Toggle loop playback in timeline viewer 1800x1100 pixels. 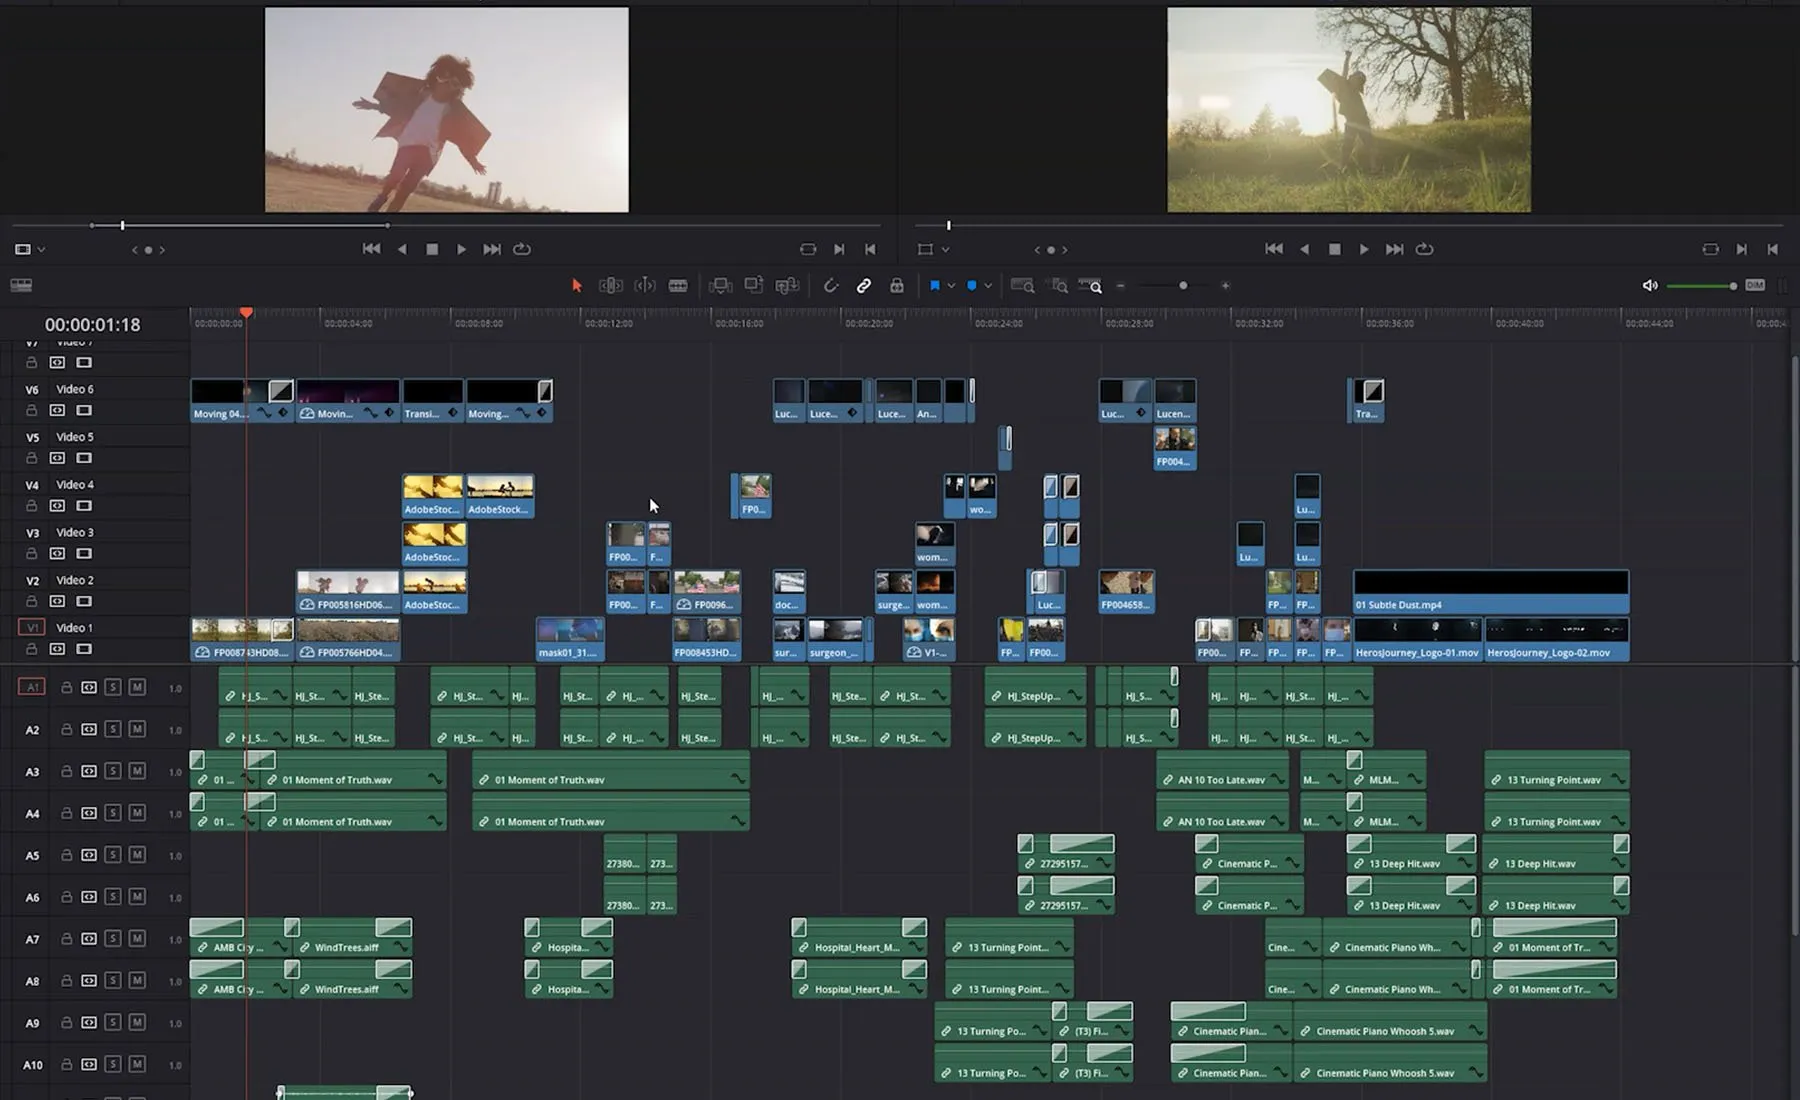point(1425,249)
